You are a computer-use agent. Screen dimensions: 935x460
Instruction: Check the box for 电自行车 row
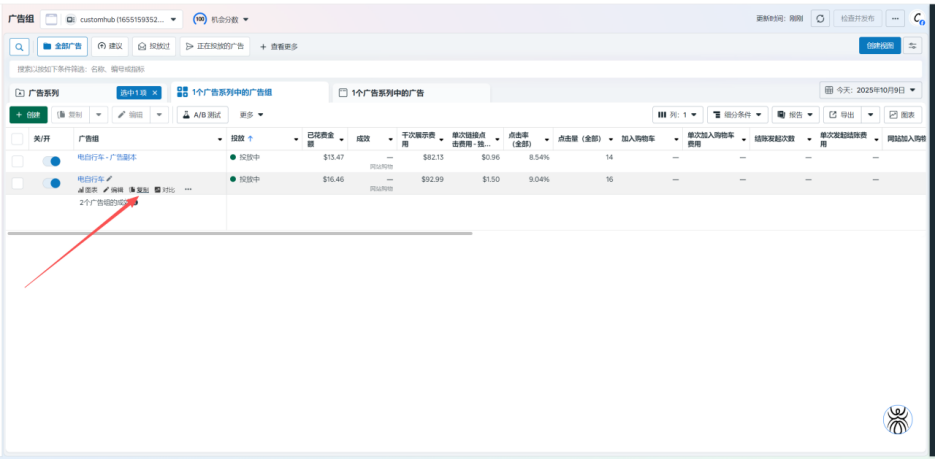17,183
